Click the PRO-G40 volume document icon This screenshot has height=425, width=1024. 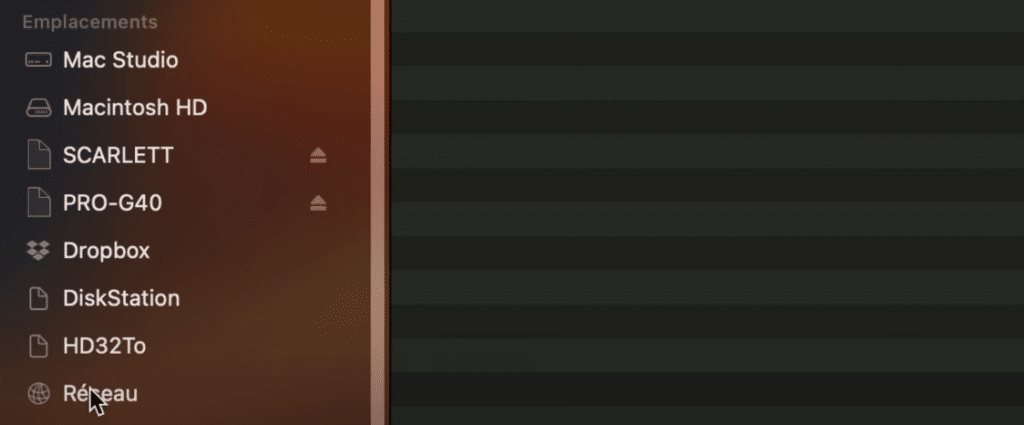coord(39,203)
